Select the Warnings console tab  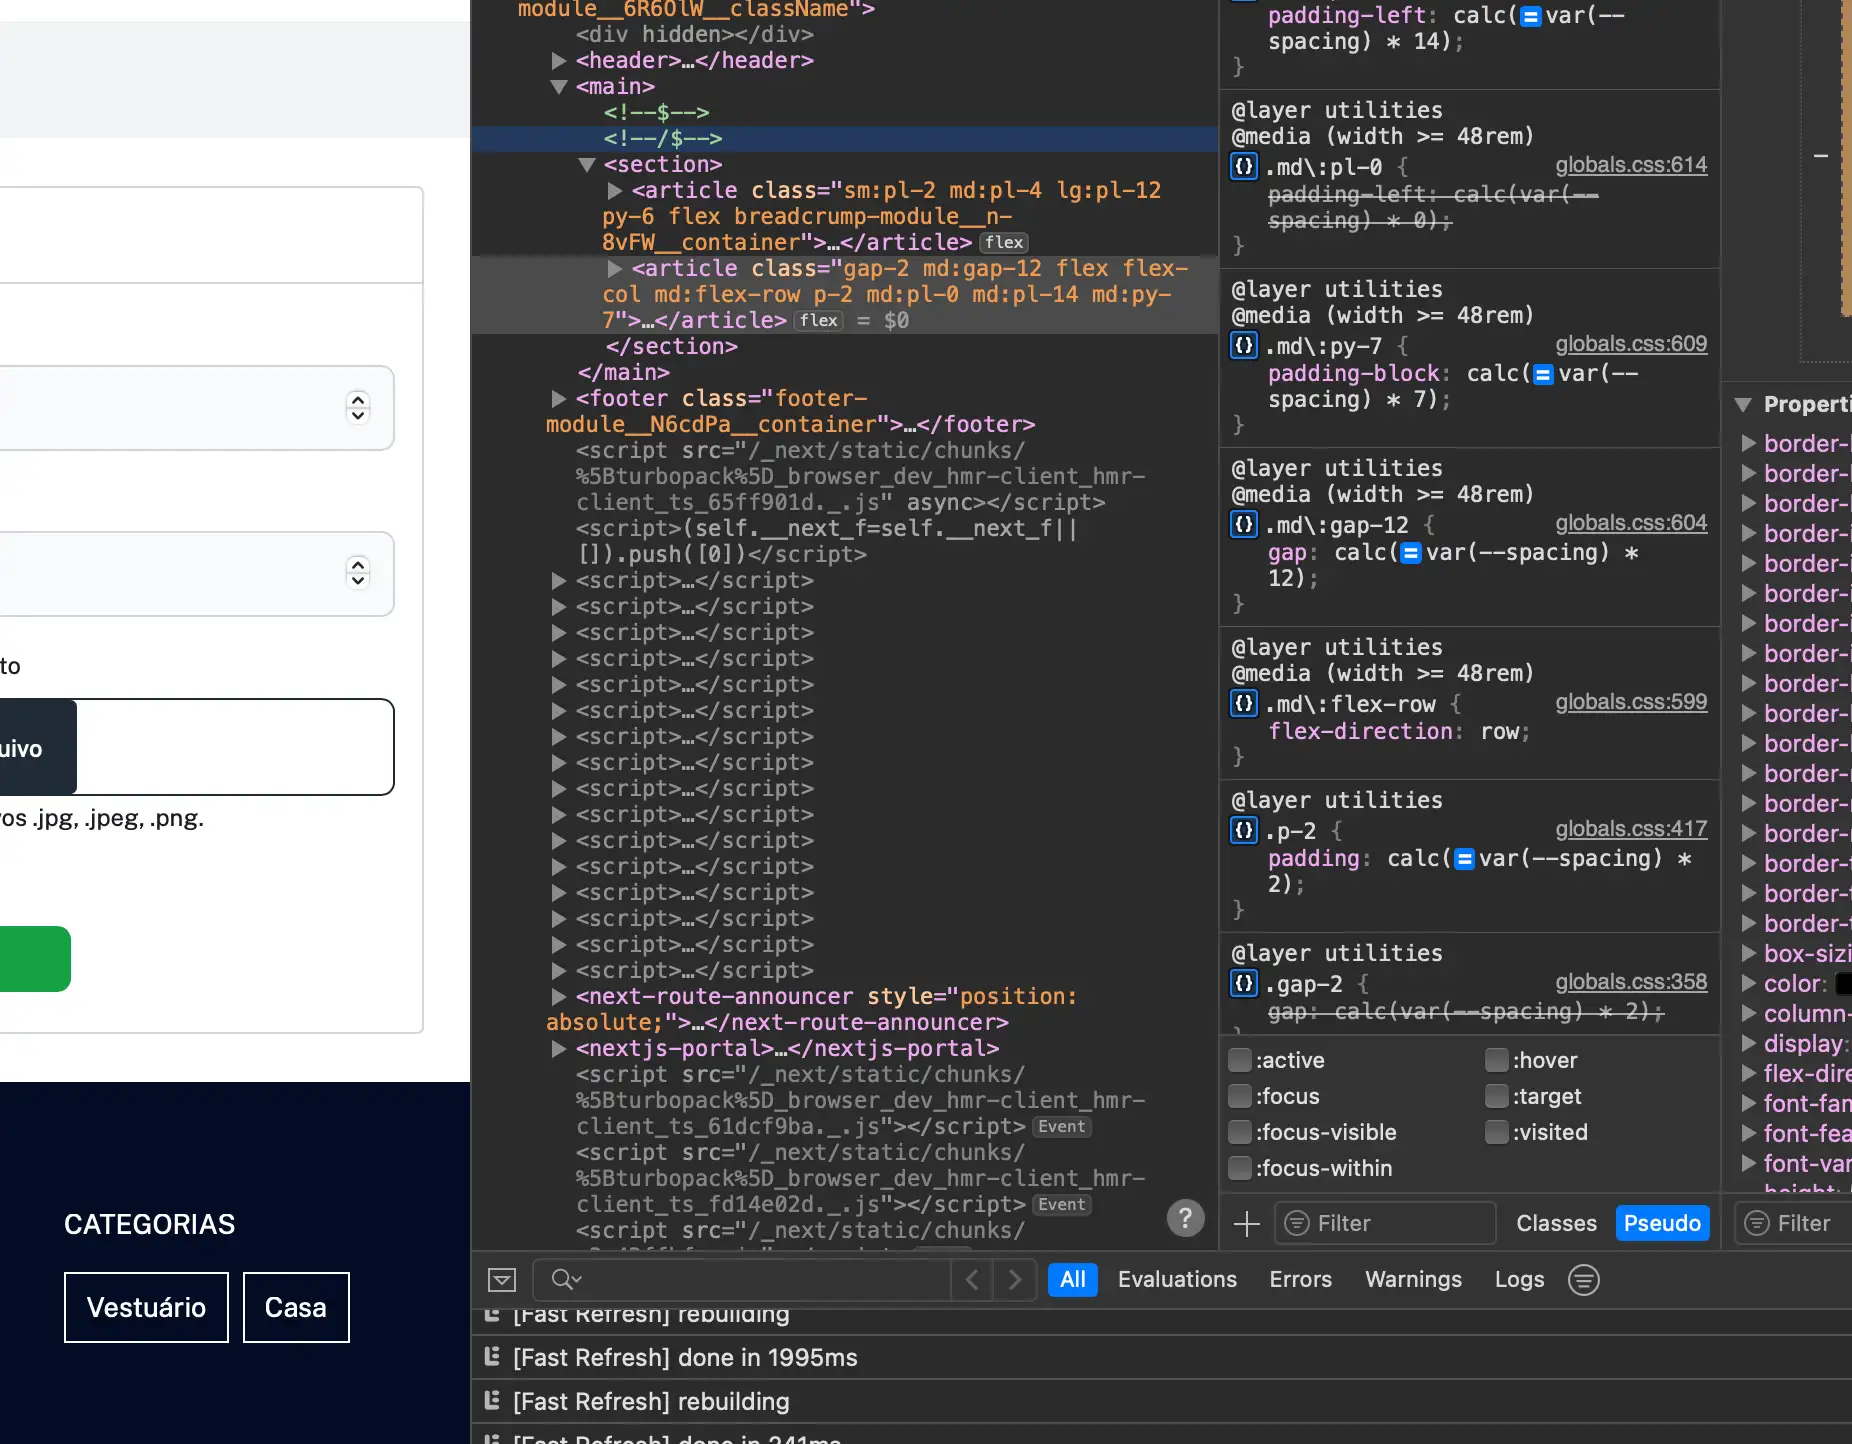coord(1413,1279)
